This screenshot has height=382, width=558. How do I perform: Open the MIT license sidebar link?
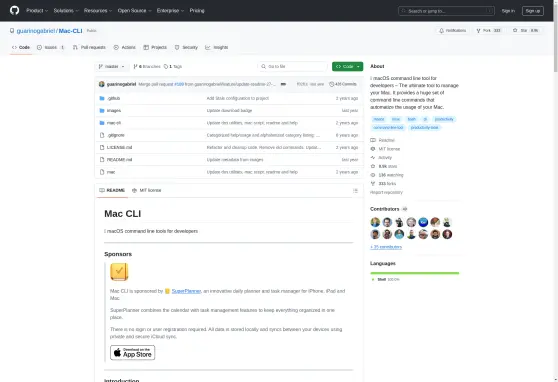(x=385, y=149)
